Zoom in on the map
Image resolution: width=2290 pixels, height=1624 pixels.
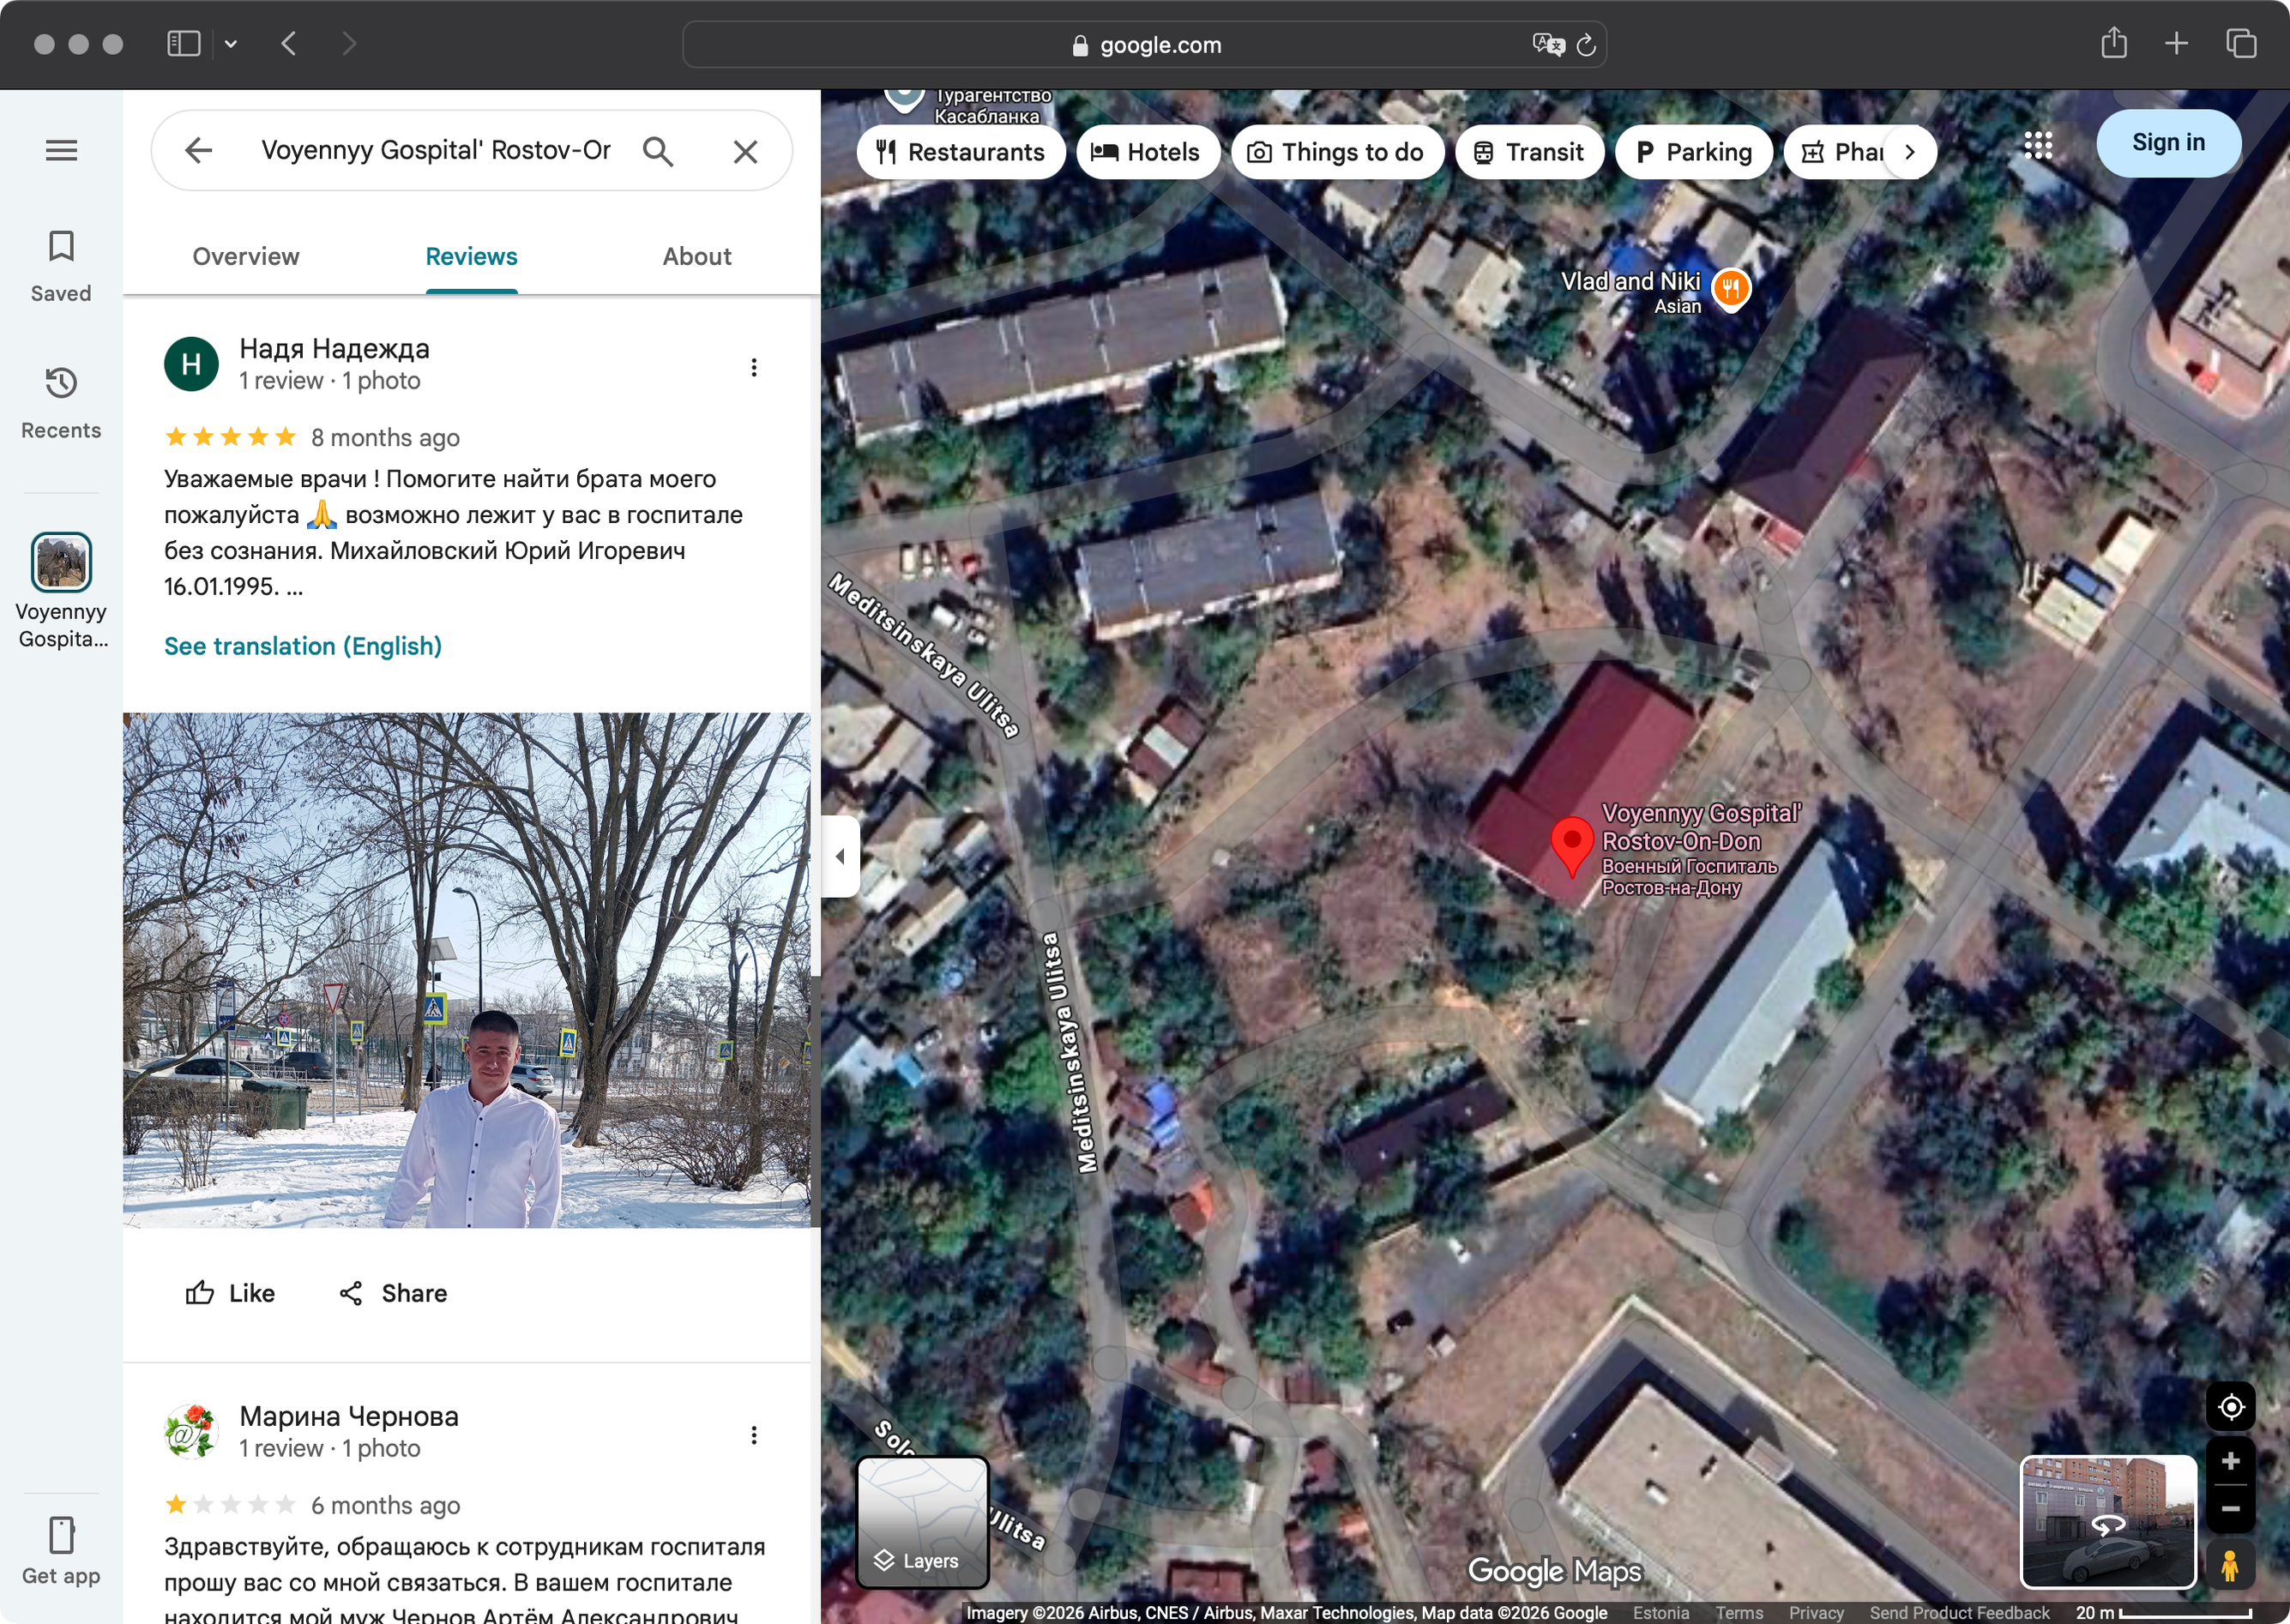pyautogui.click(x=2230, y=1461)
